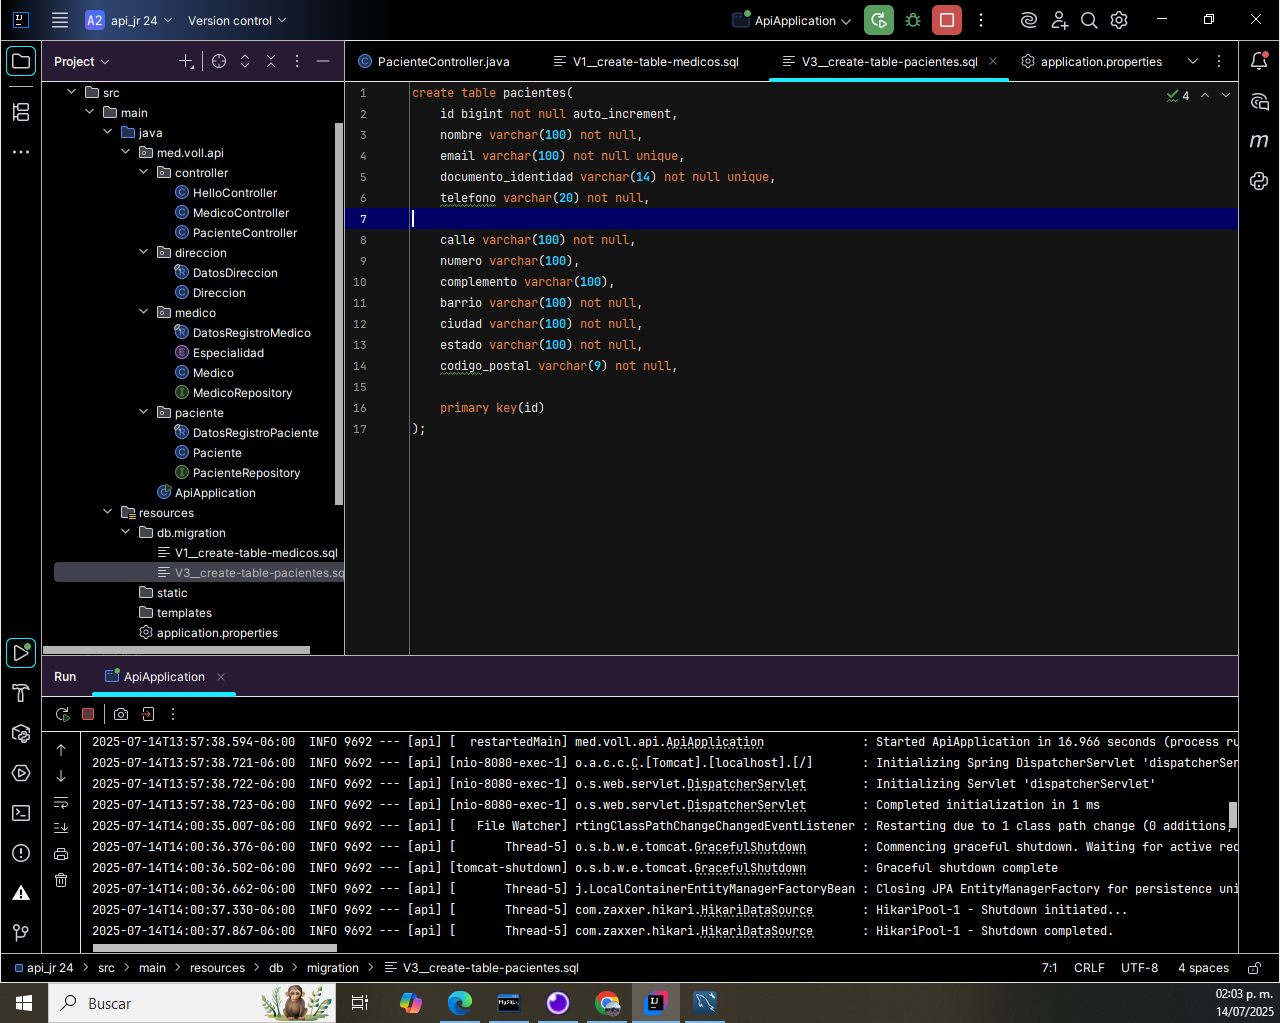Open the ApiApplication run configuration dropdown

792,20
